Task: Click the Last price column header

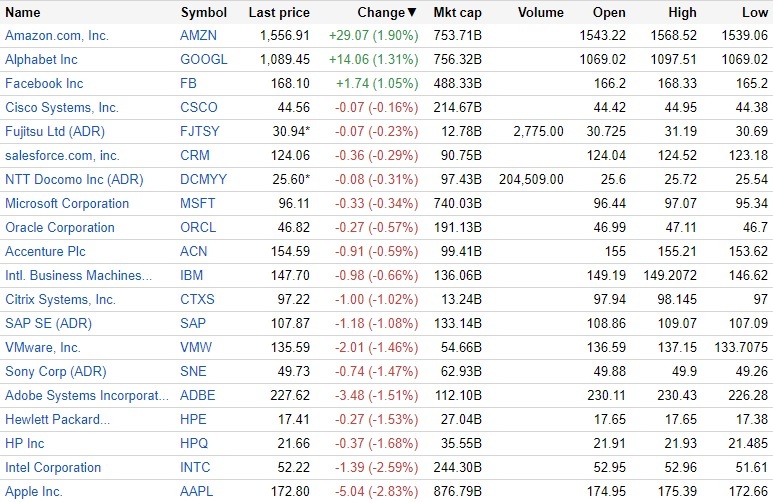Action: 279,13
